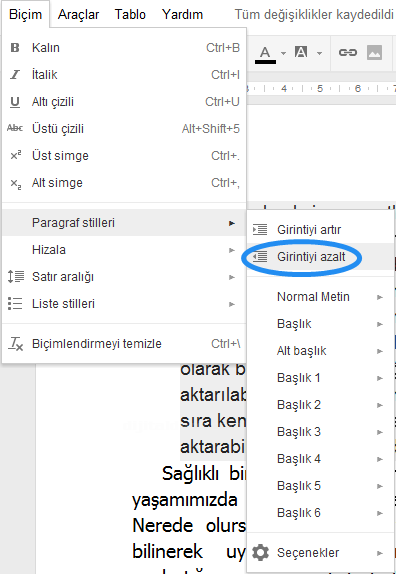This screenshot has height=574, width=396.
Task: Expand the Seçenekler submenu arrow
Action: (380, 553)
